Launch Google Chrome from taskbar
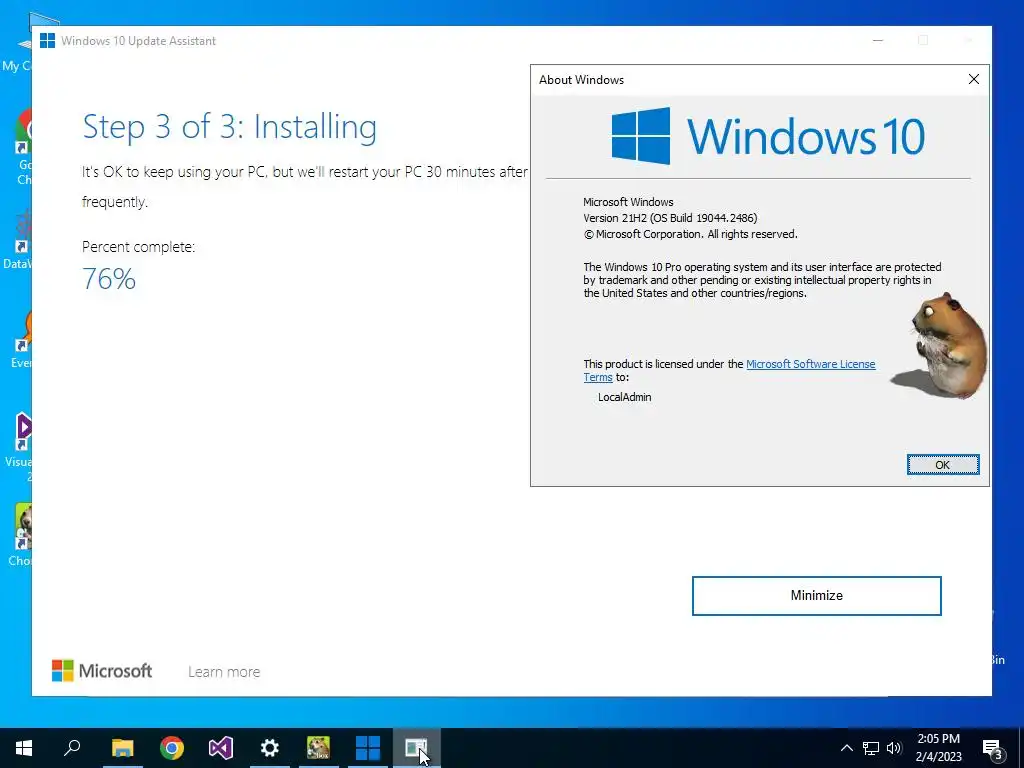The height and width of the screenshot is (768, 1024). [x=172, y=748]
